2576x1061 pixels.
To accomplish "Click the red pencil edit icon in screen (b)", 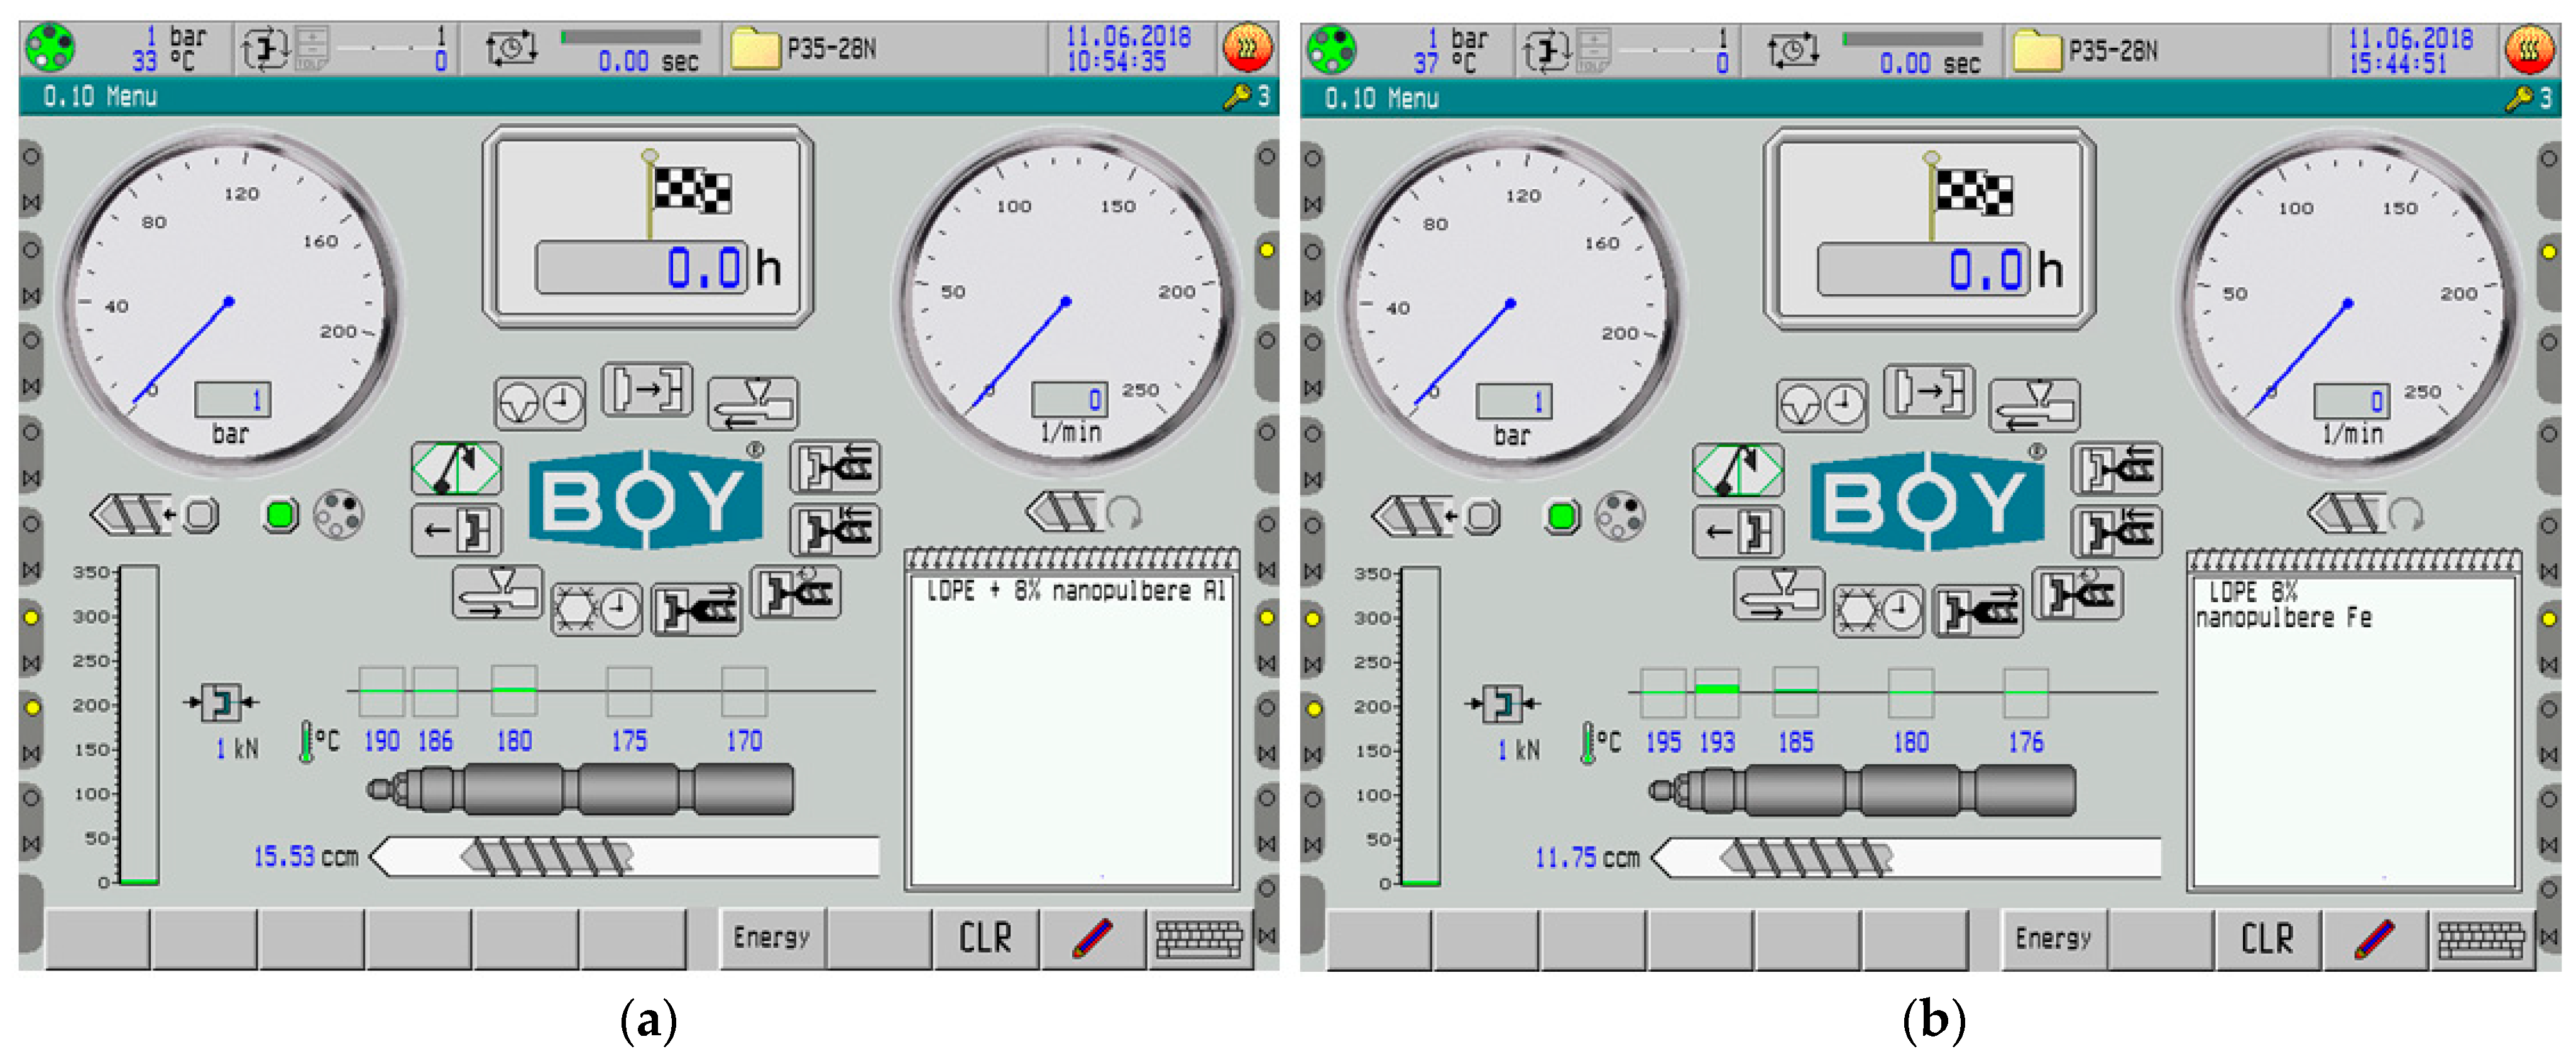I will tap(2375, 939).
